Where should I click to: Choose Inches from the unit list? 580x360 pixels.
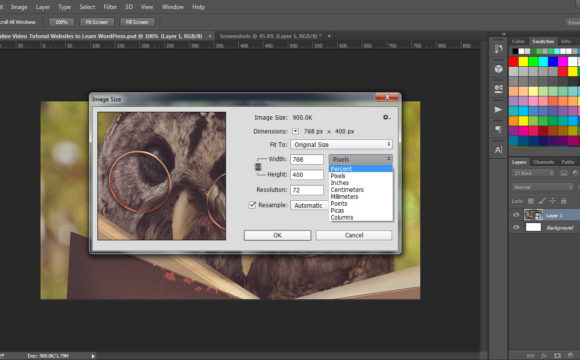361,183
